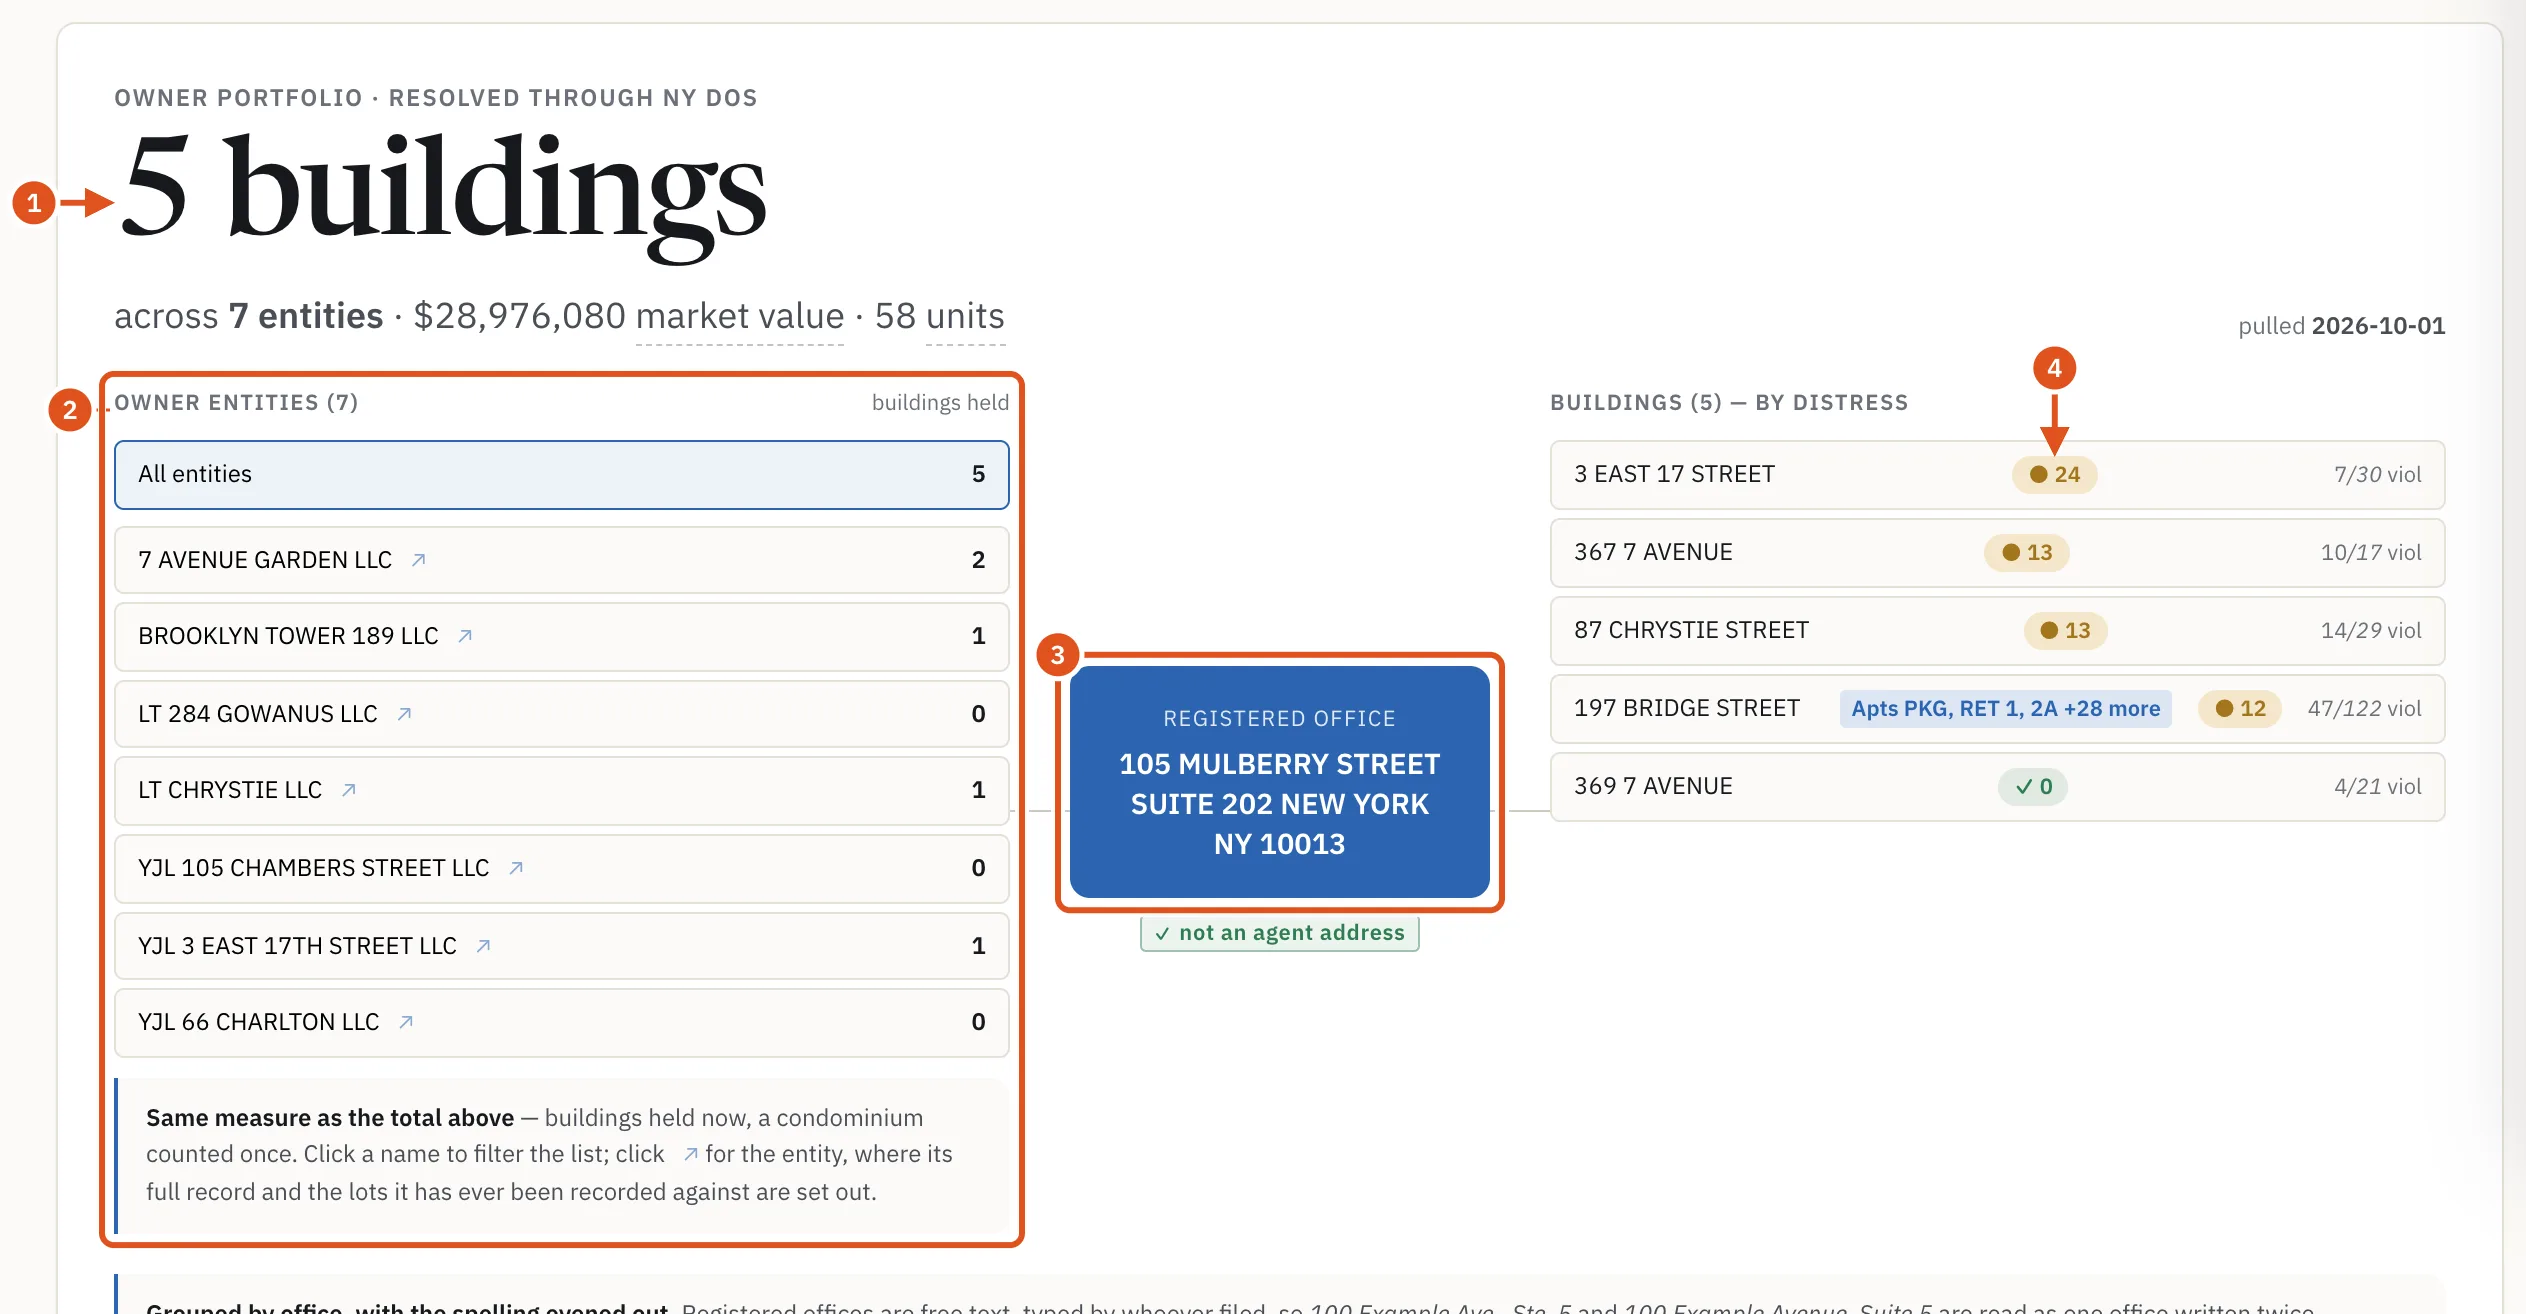Filter list by YJL 66 CHARLTON LLC name
This screenshot has height=1314, width=2526.
[x=259, y=1022]
